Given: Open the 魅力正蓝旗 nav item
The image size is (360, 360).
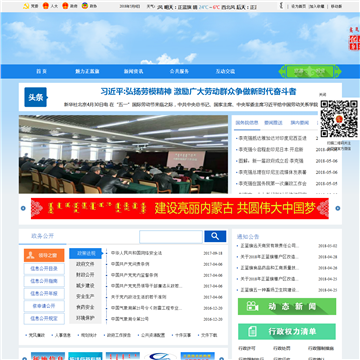Looking at the screenshot, I should pos(87,71).
